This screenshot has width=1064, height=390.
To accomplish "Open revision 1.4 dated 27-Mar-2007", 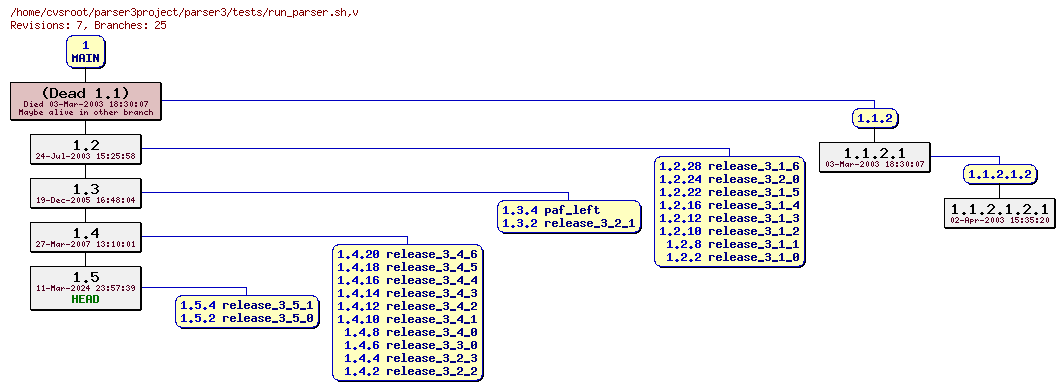I will pyautogui.click(x=86, y=237).
